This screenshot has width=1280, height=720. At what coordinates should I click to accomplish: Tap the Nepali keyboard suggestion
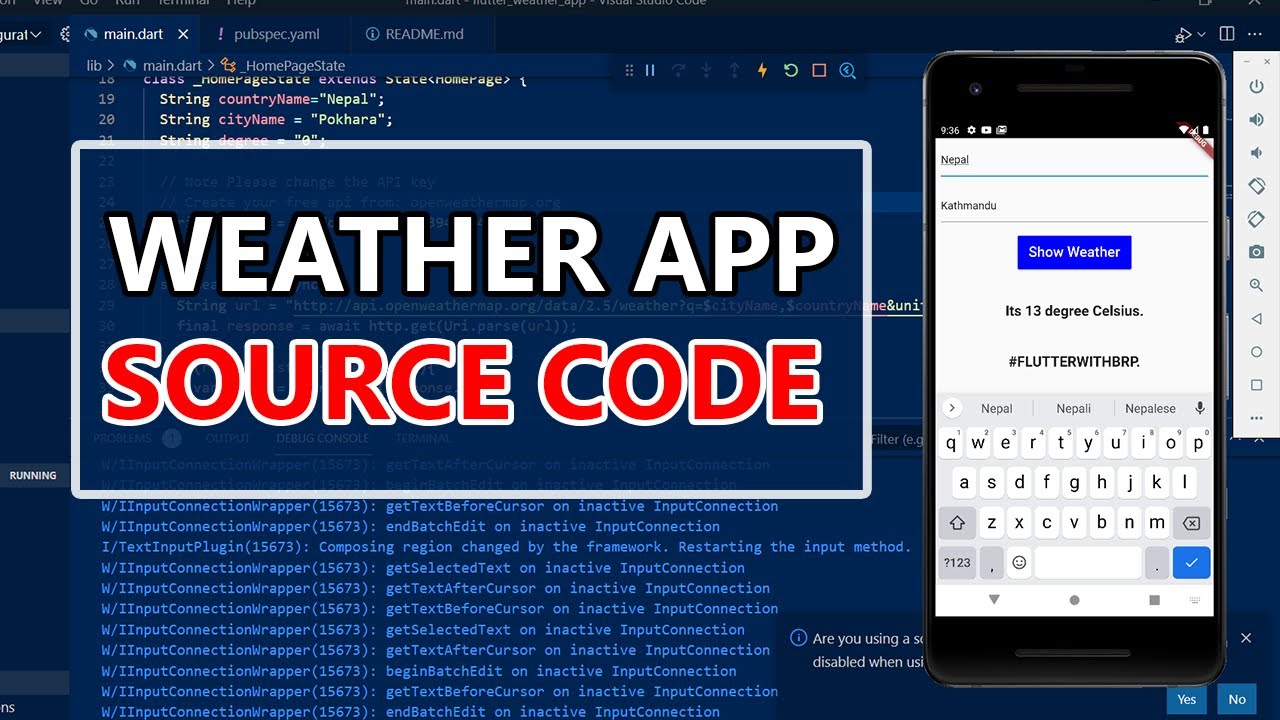(x=1074, y=408)
